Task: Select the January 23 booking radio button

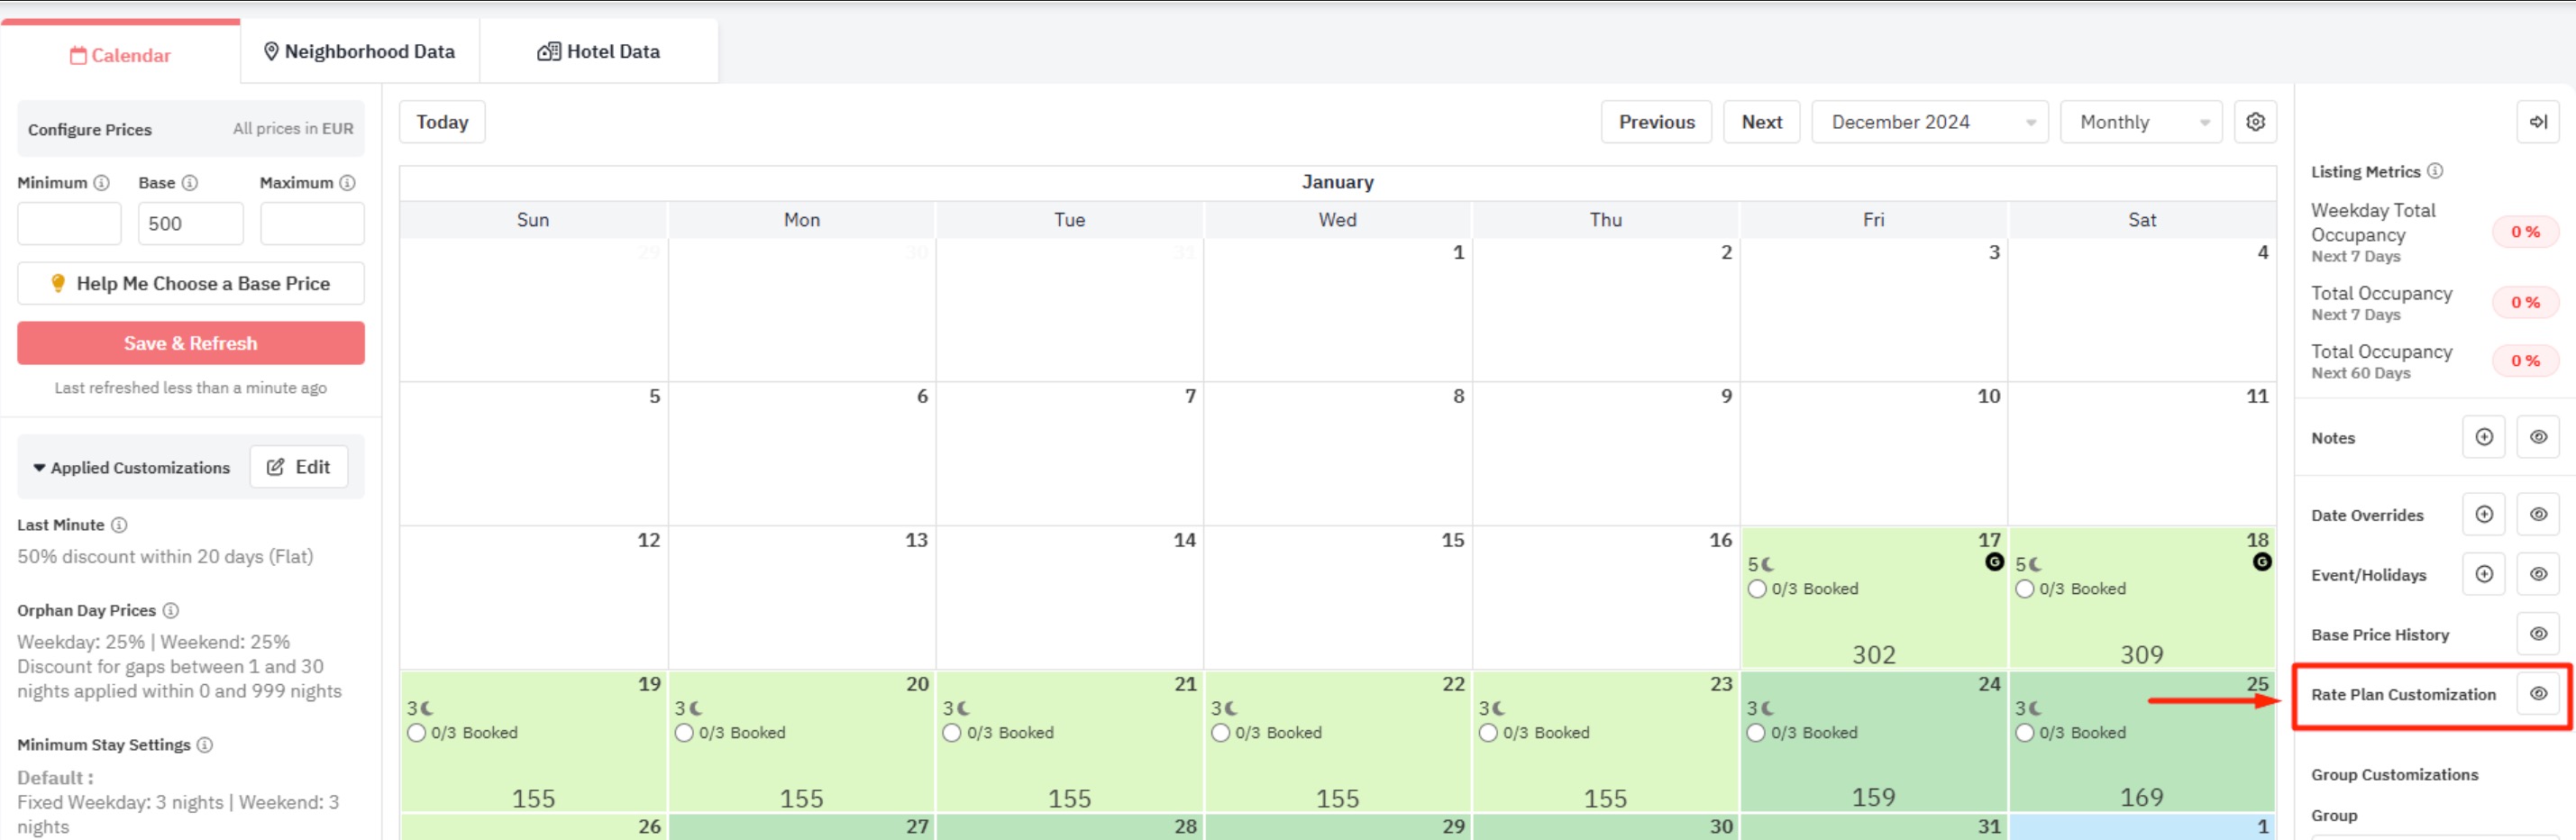Action: [1488, 733]
